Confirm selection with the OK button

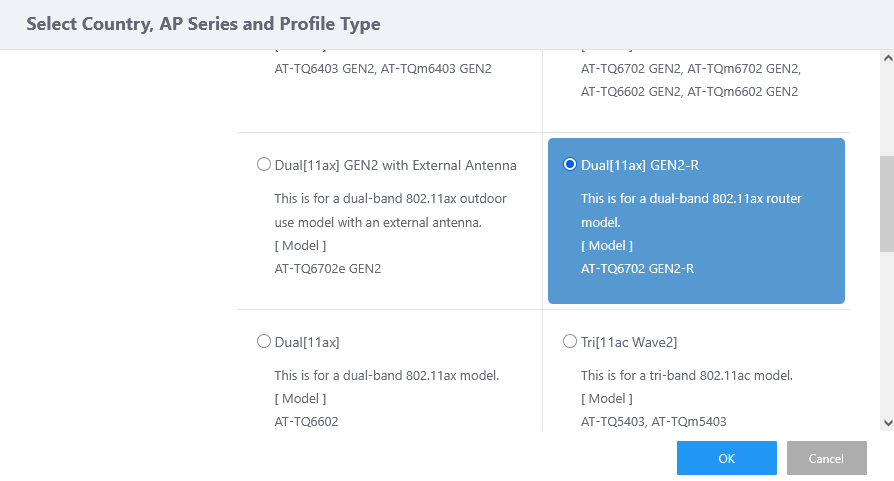click(x=726, y=458)
